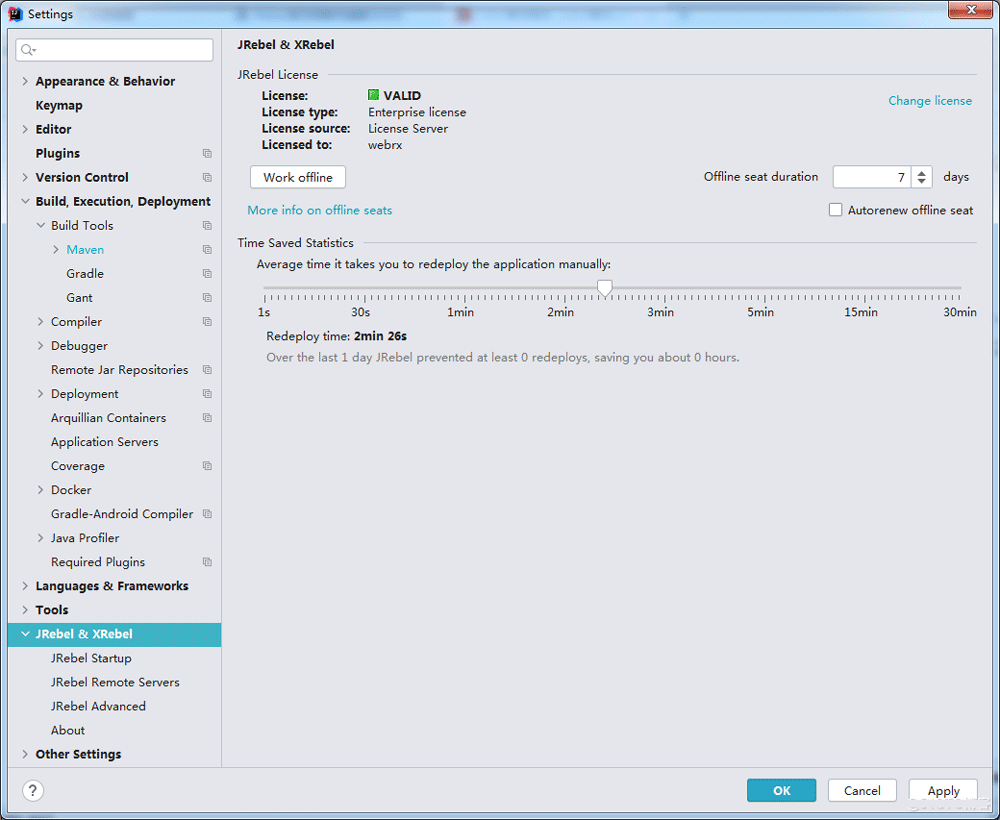Click the project-level icon beside Version Control
The width and height of the screenshot is (1000, 820).
point(207,178)
